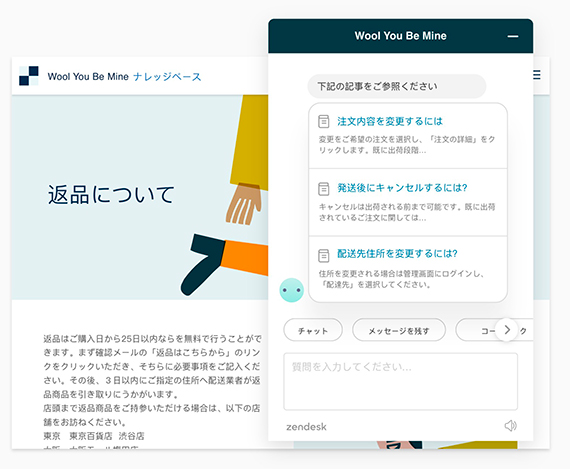This screenshot has height=469, width=570.
Task: Click the Wool You Be Mine site title
Action: (88, 76)
